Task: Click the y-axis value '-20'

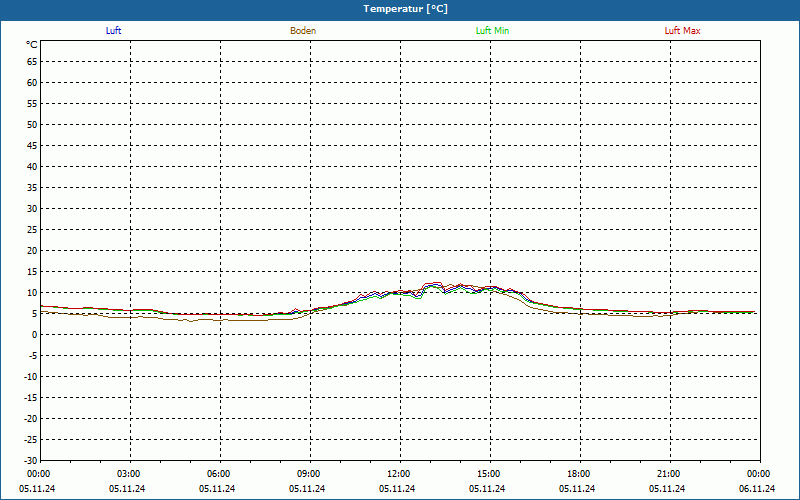Action: point(31,418)
